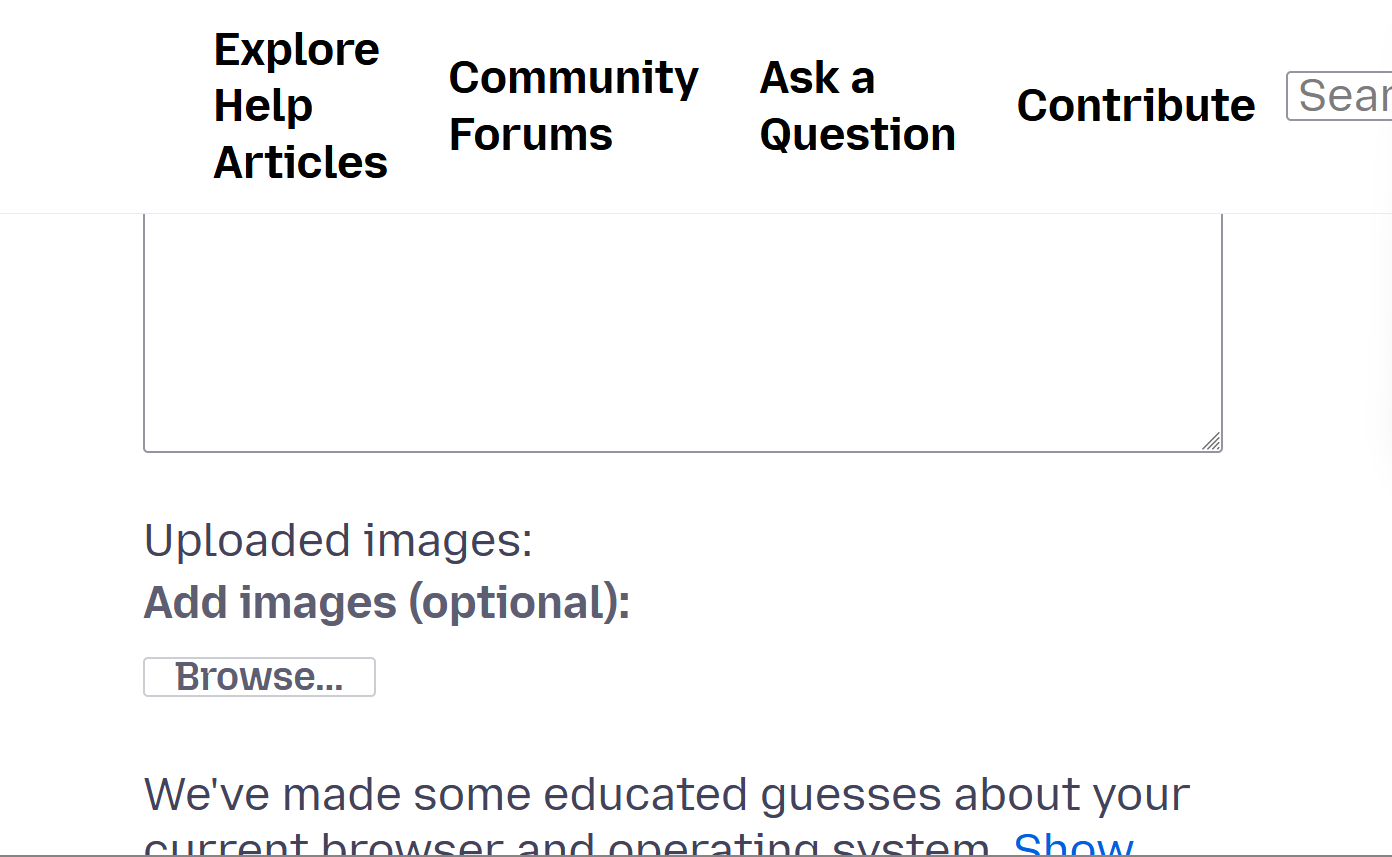Click the "educated guesses" paragraph text
This screenshot has width=1392, height=857.
click(x=666, y=795)
